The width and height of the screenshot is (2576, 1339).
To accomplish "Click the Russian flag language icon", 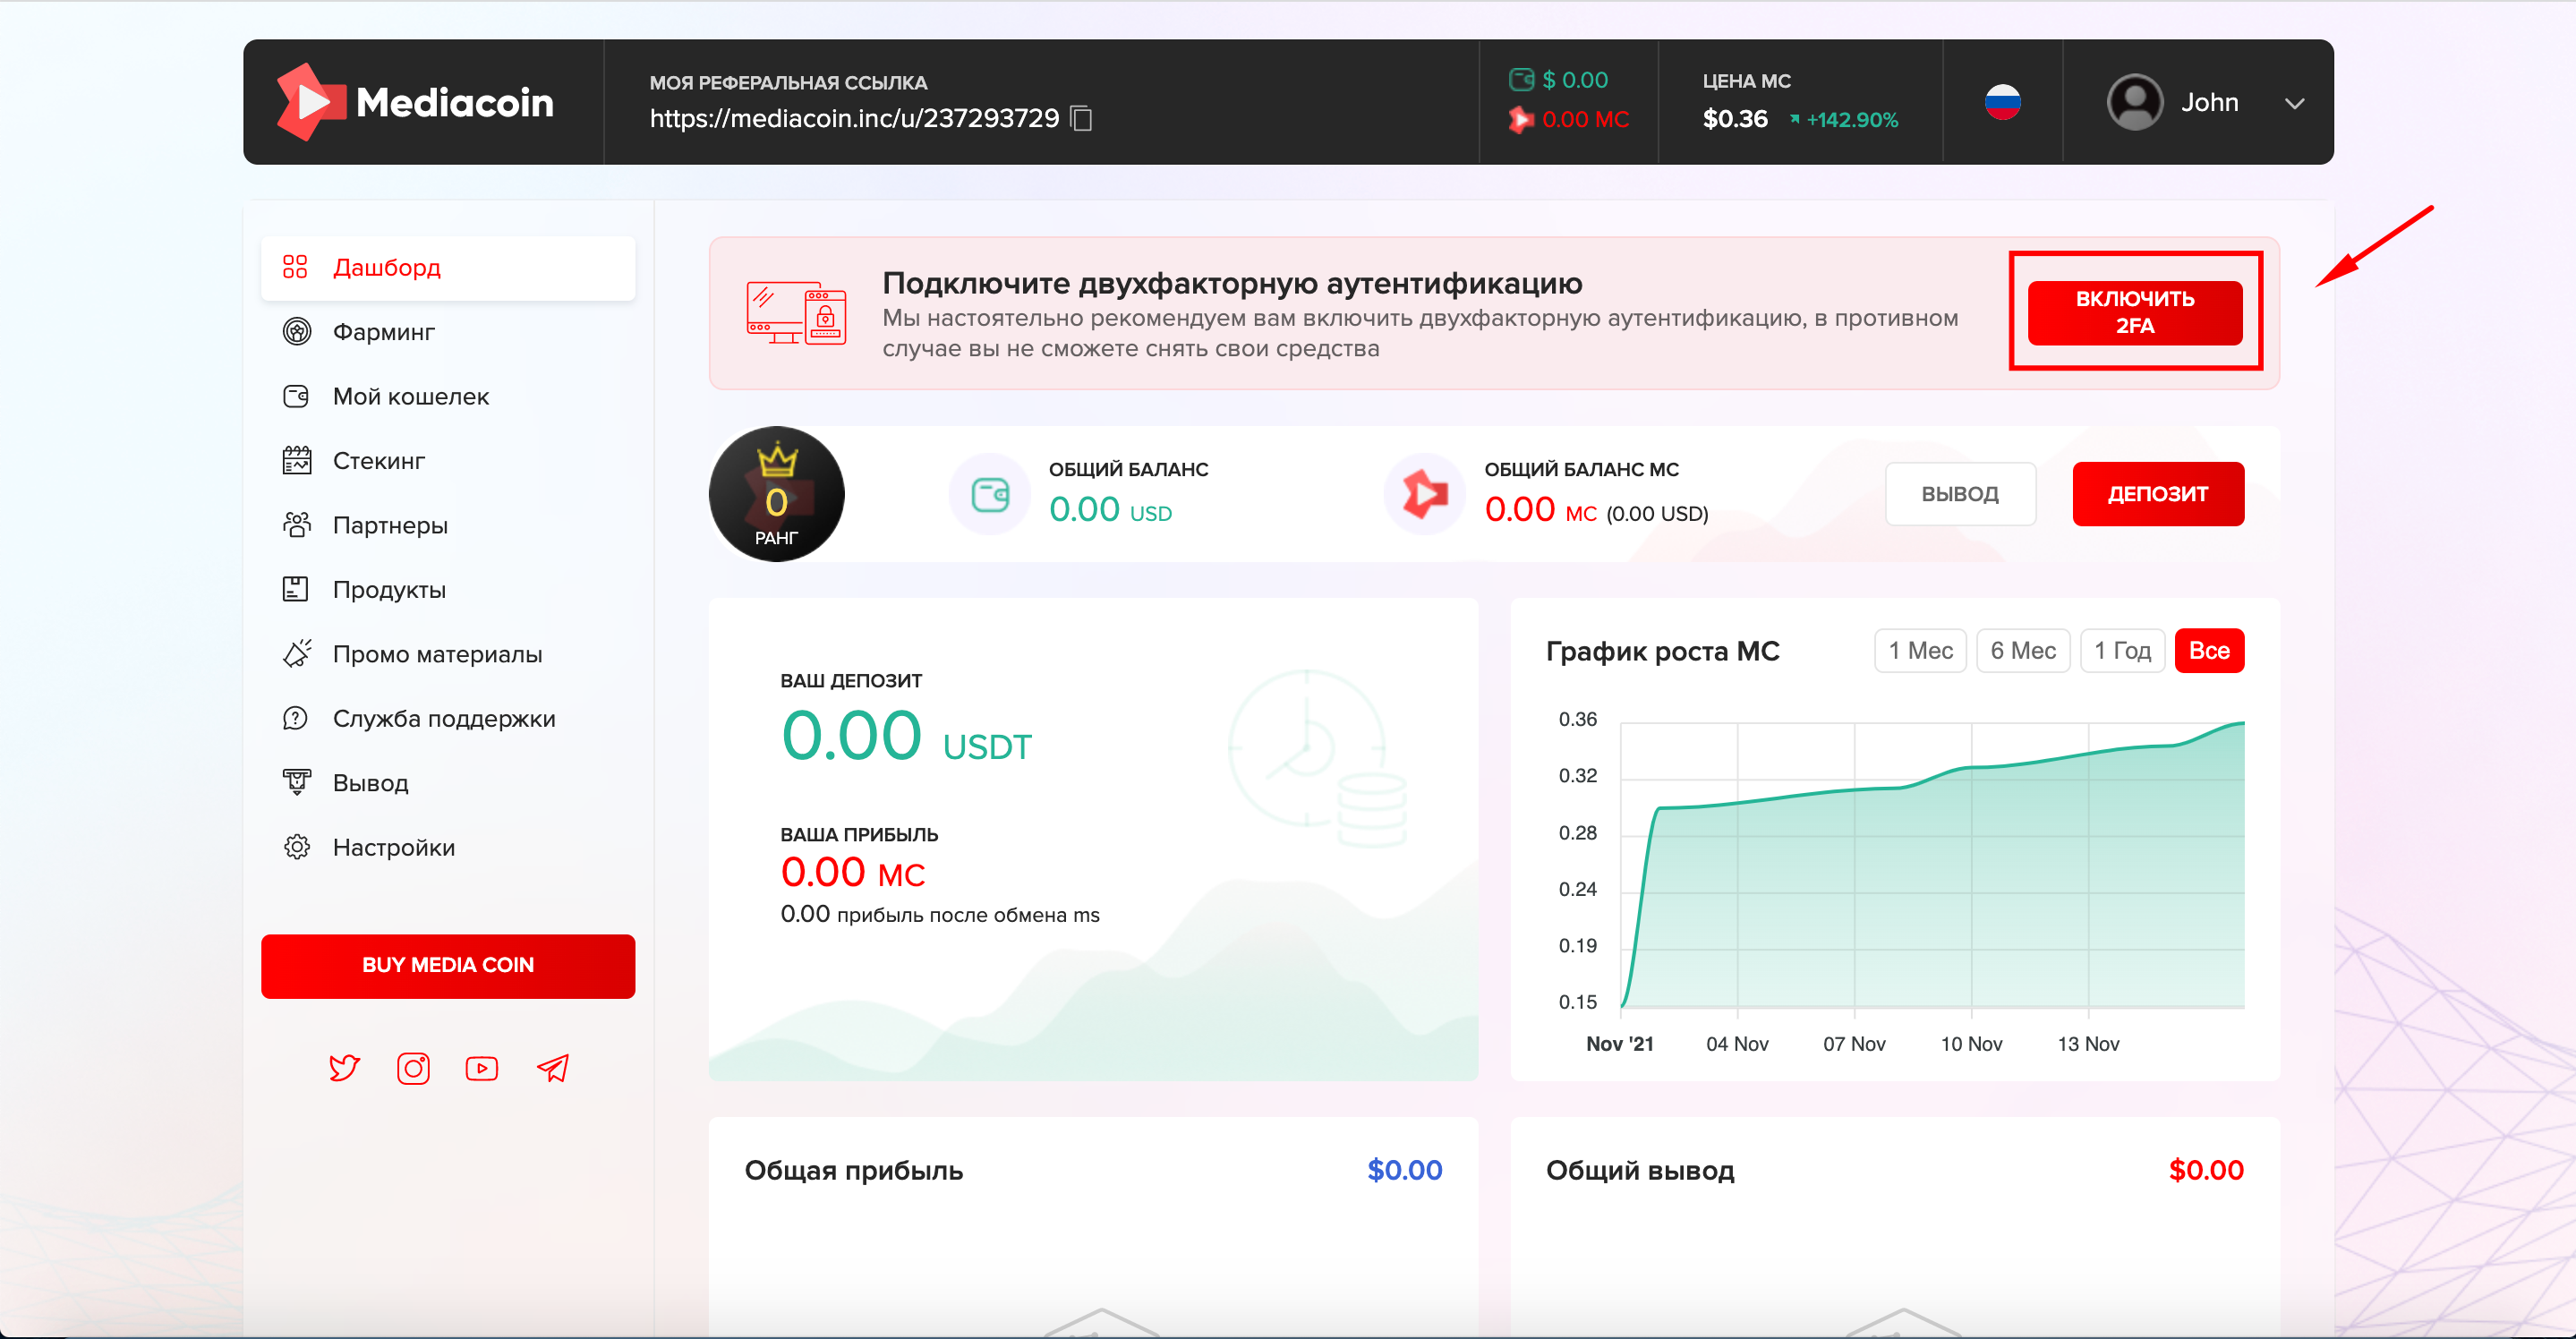I will point(2002,102).
